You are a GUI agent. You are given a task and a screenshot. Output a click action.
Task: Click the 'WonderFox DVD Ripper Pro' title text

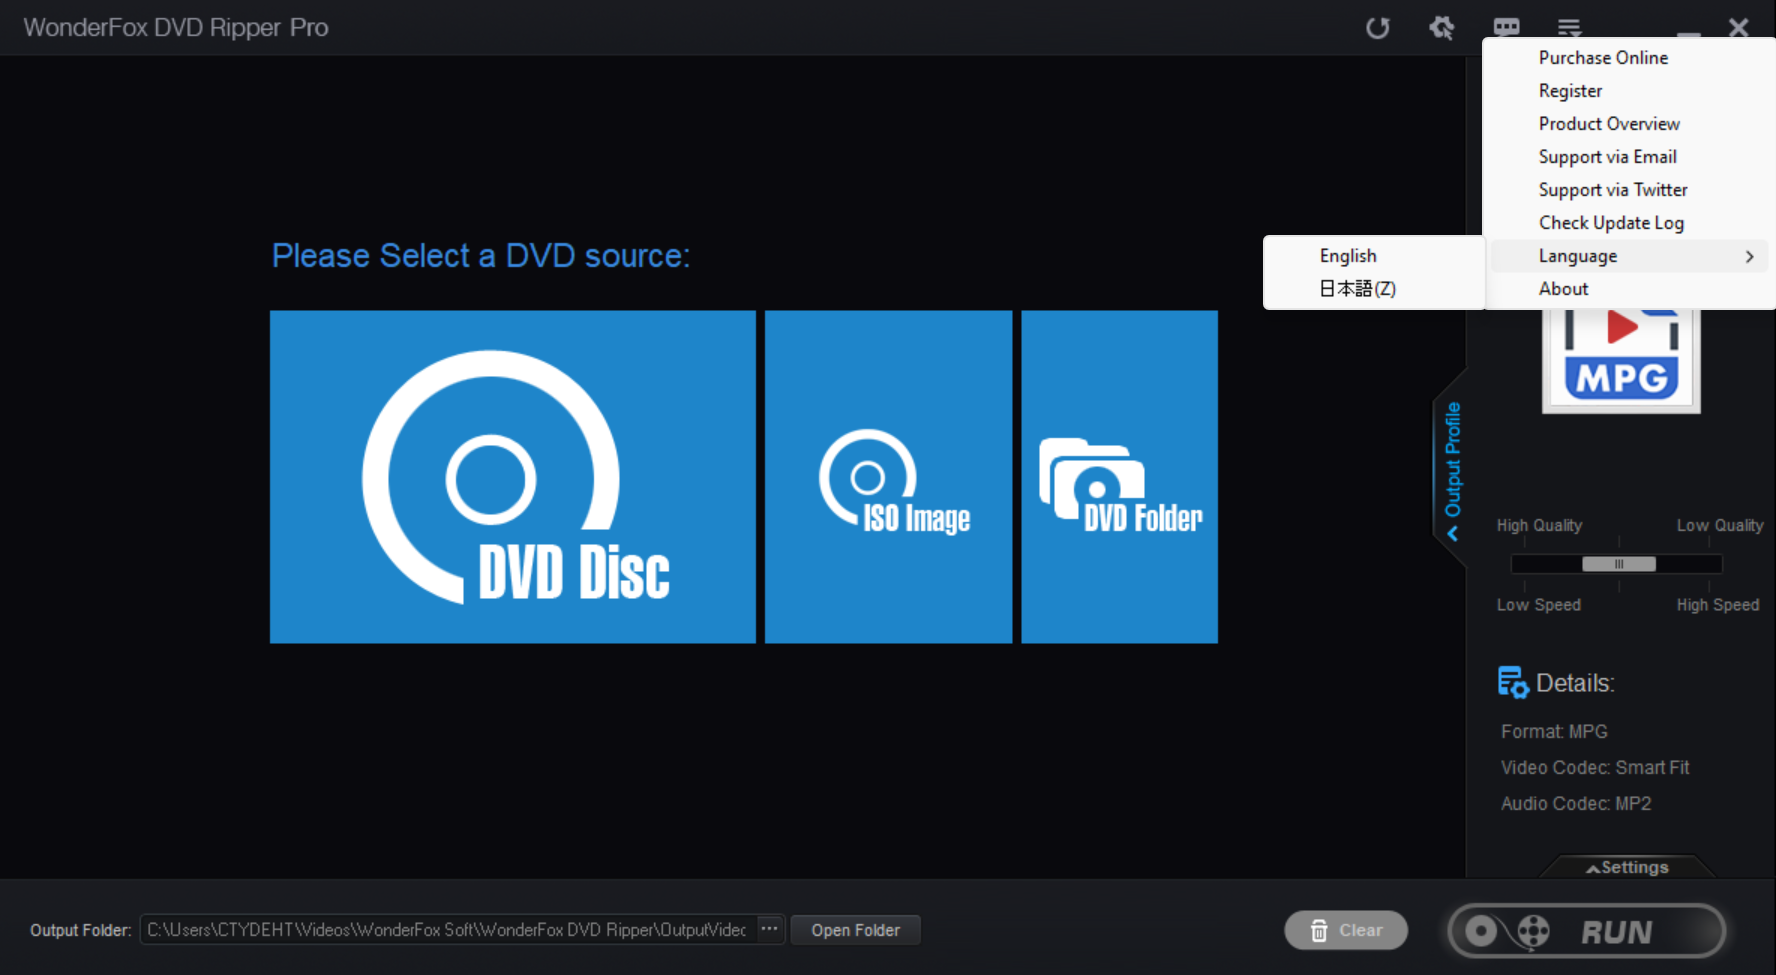[x=176, y=28]
